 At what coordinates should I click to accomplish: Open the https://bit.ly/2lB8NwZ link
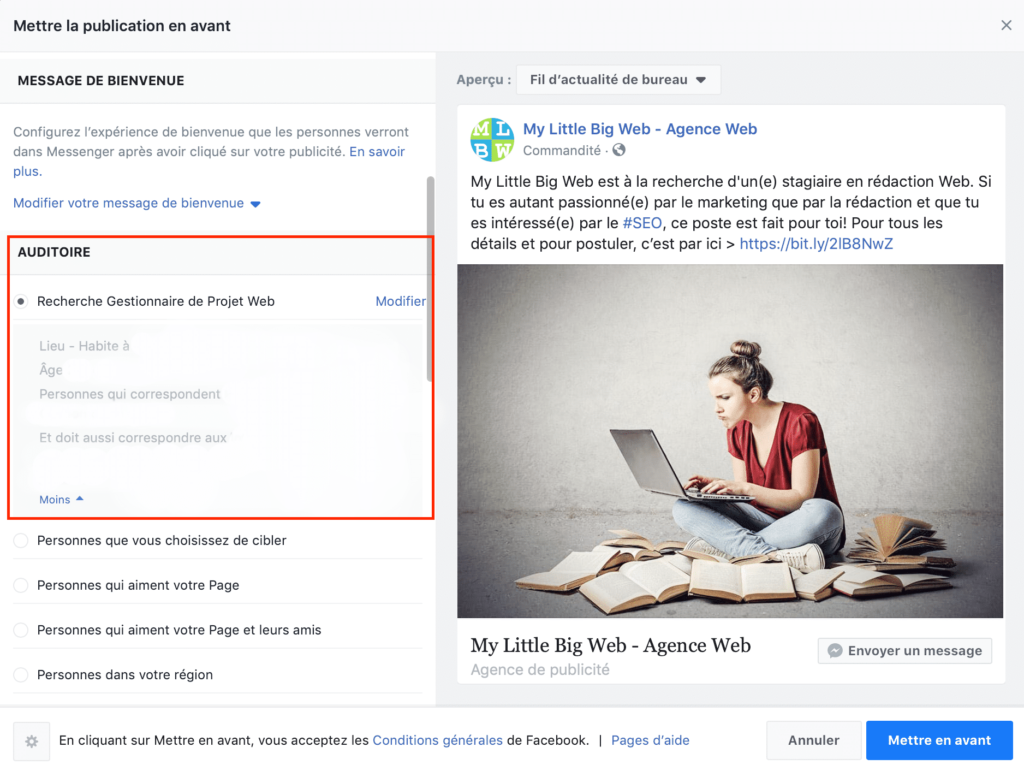coord(816,244)
